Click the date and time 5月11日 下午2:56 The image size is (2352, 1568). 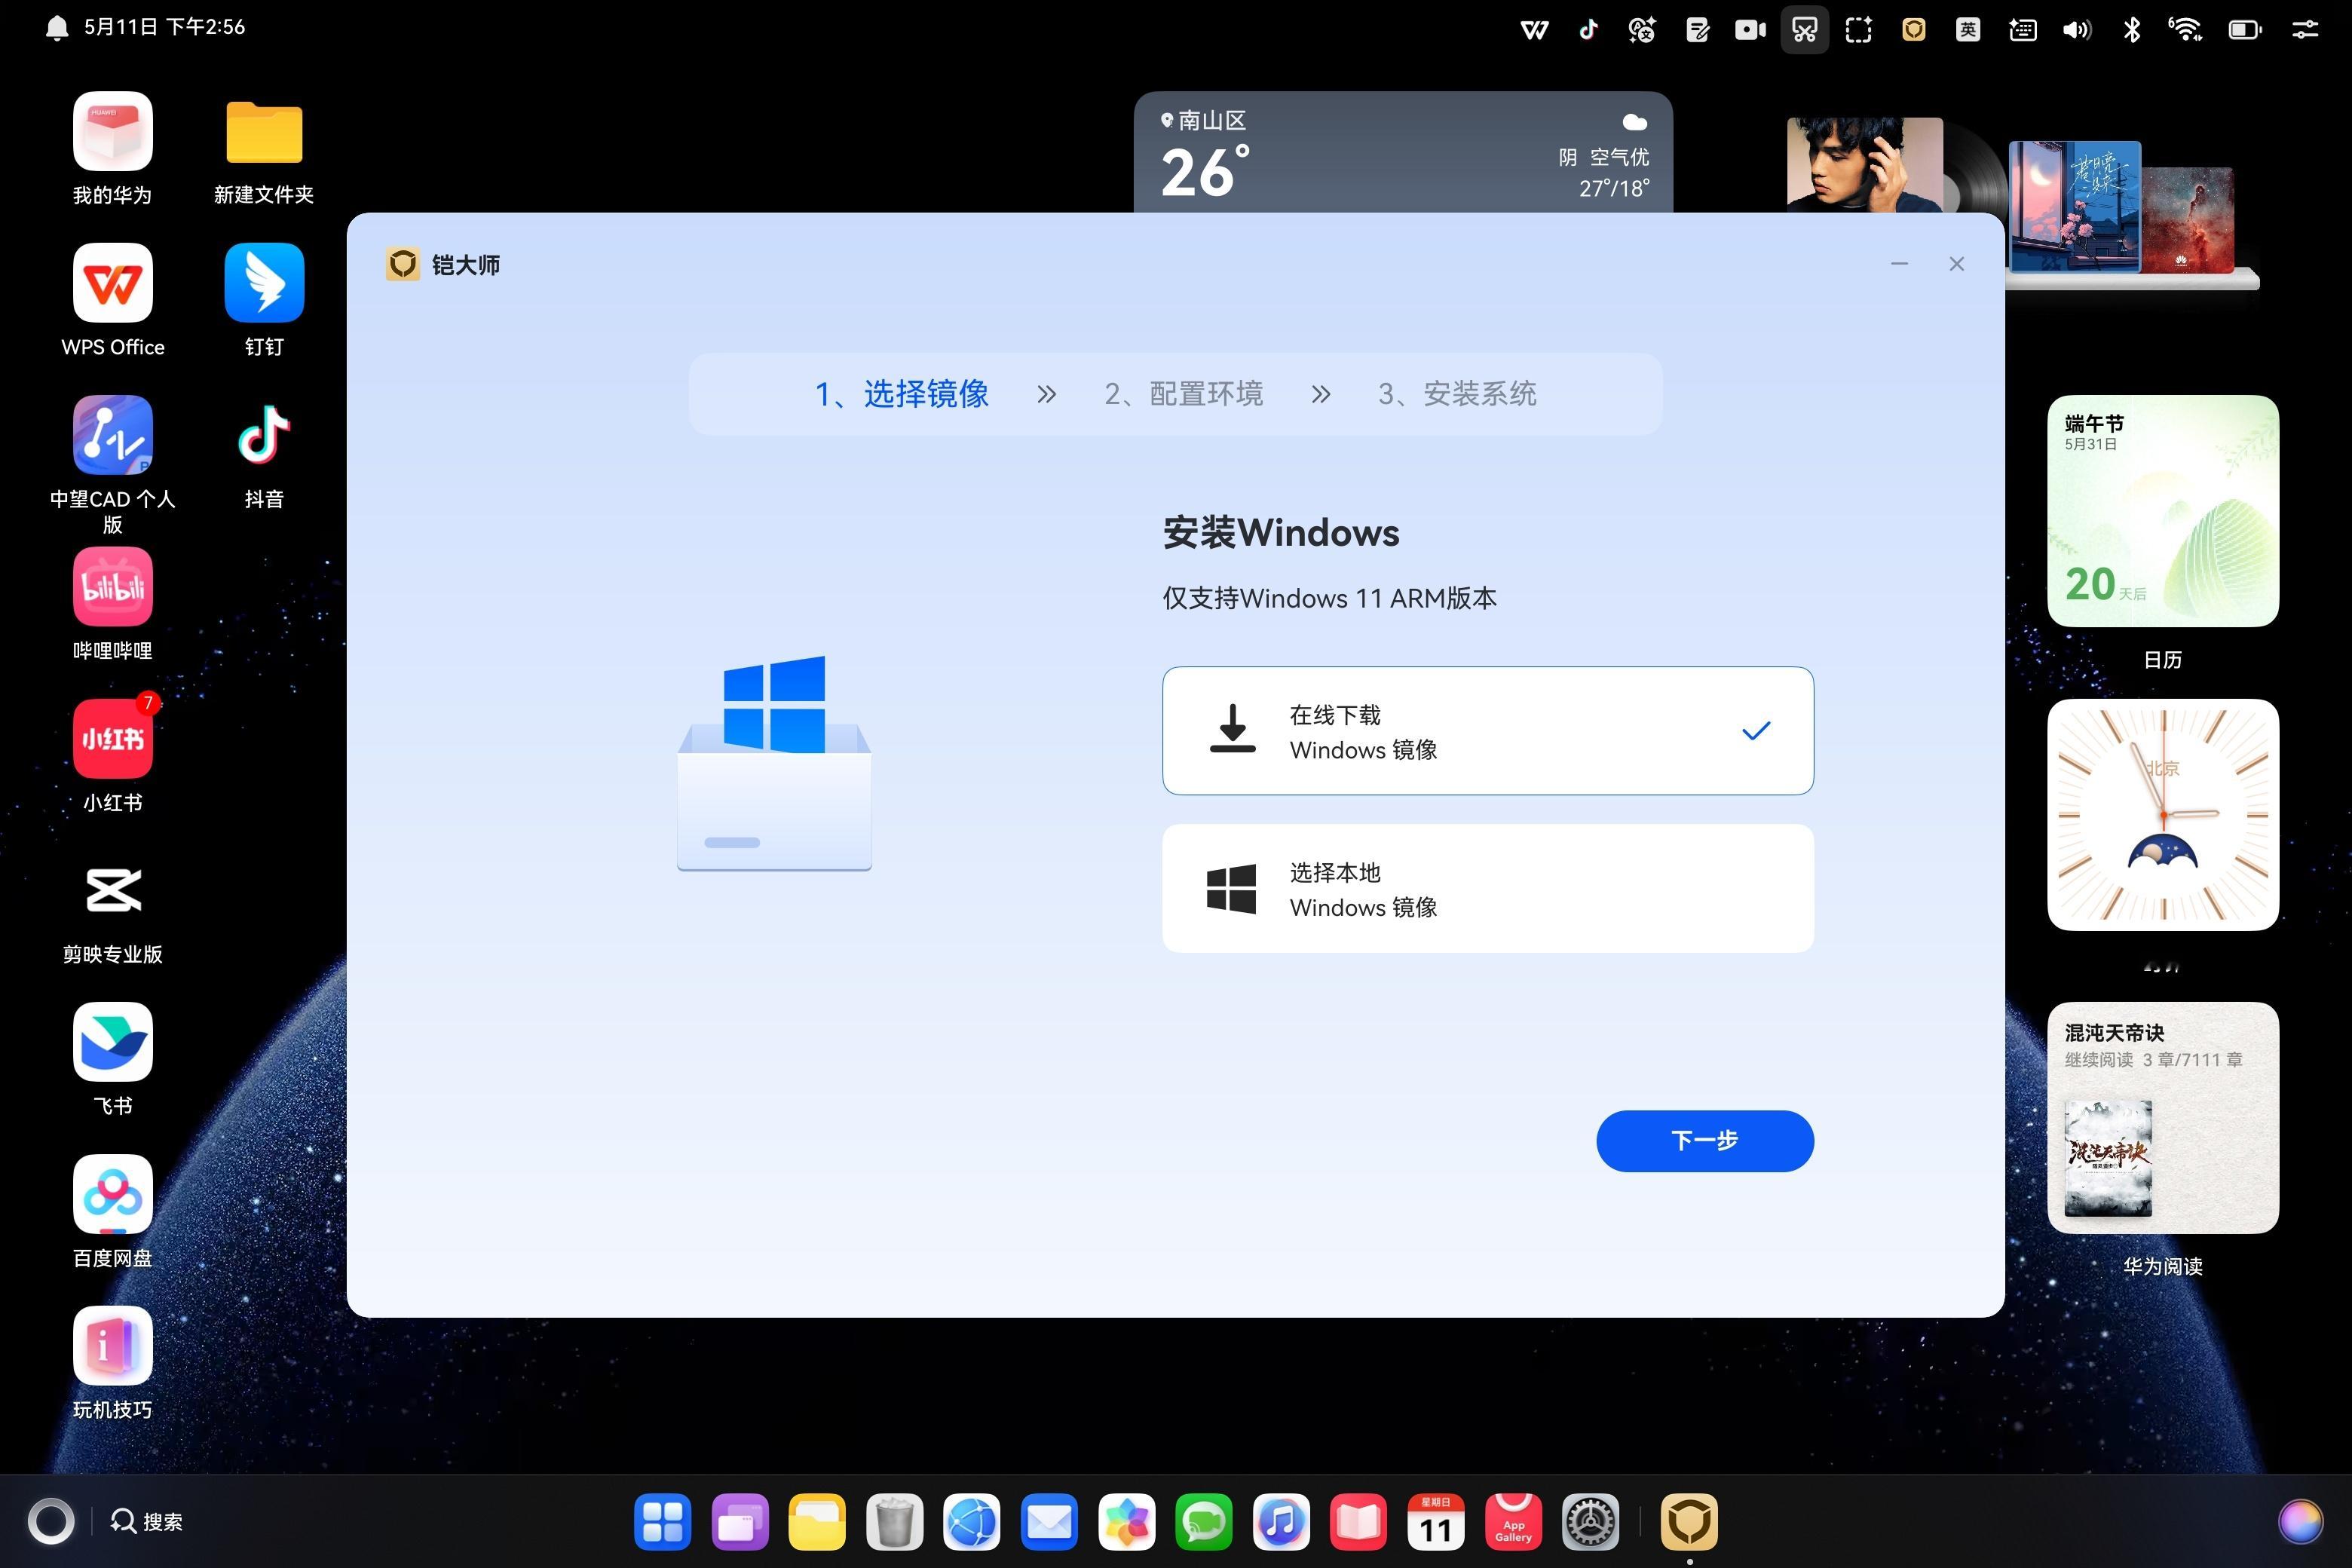[x=164, y=27]
